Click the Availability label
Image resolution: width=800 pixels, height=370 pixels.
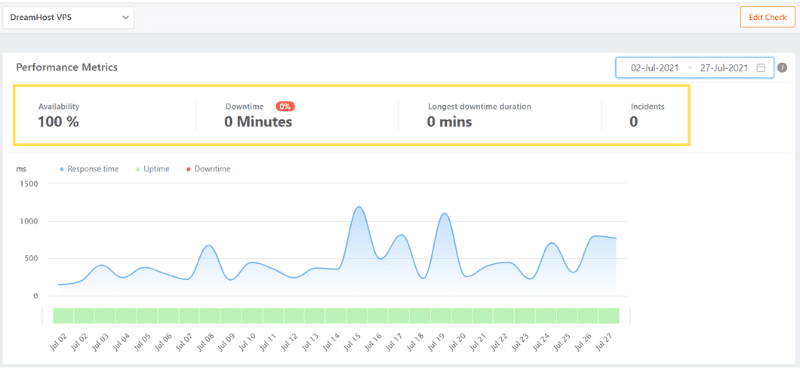59,107
